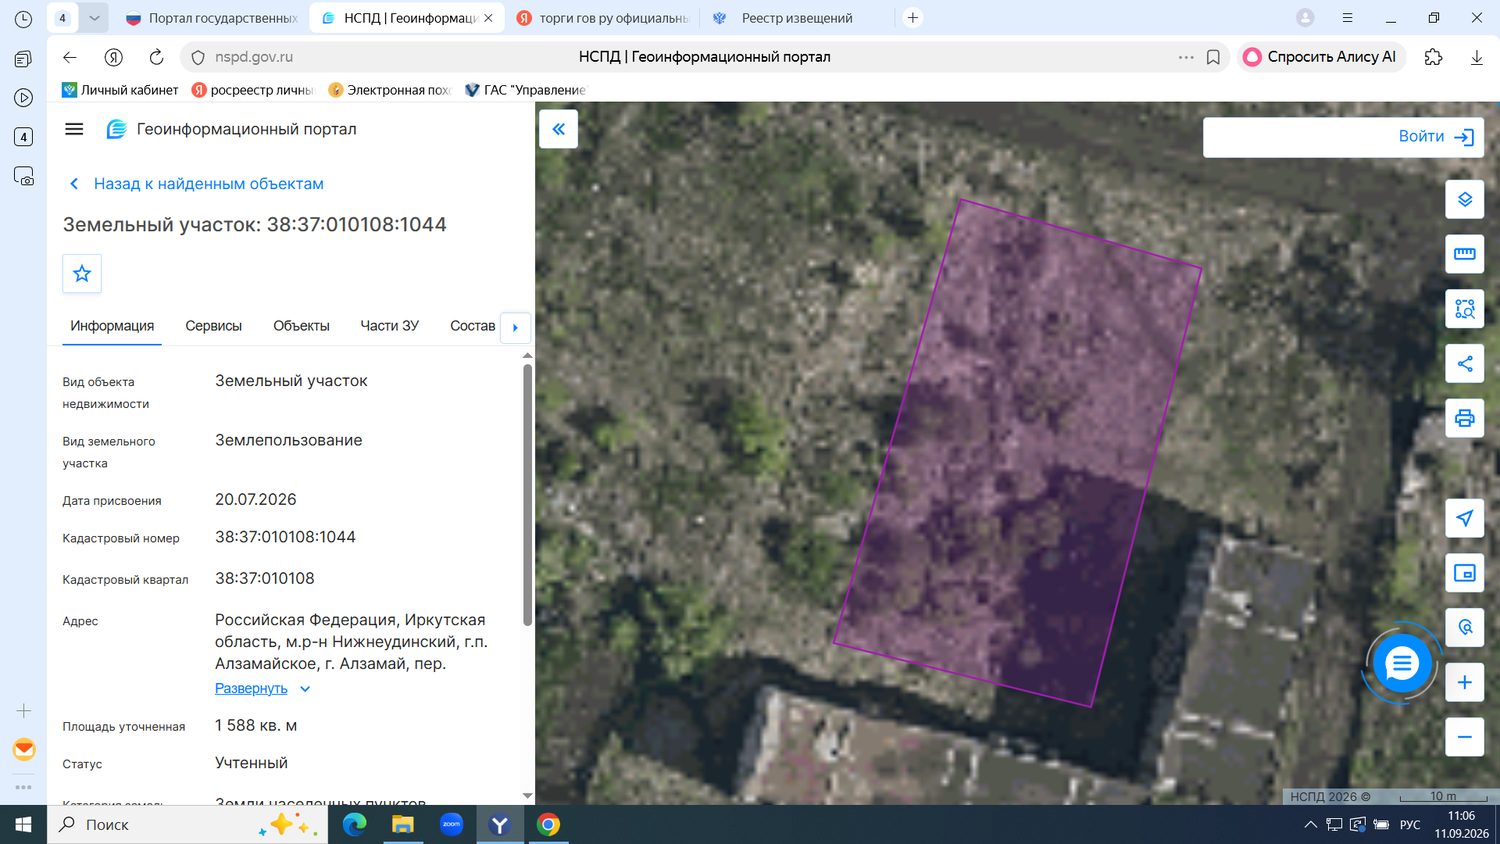The width and height of the screenshot is (1500, 844).
Task: Switch to Реестр извещений browser tab
Action: pyautogui.click(x=797, y=18)
